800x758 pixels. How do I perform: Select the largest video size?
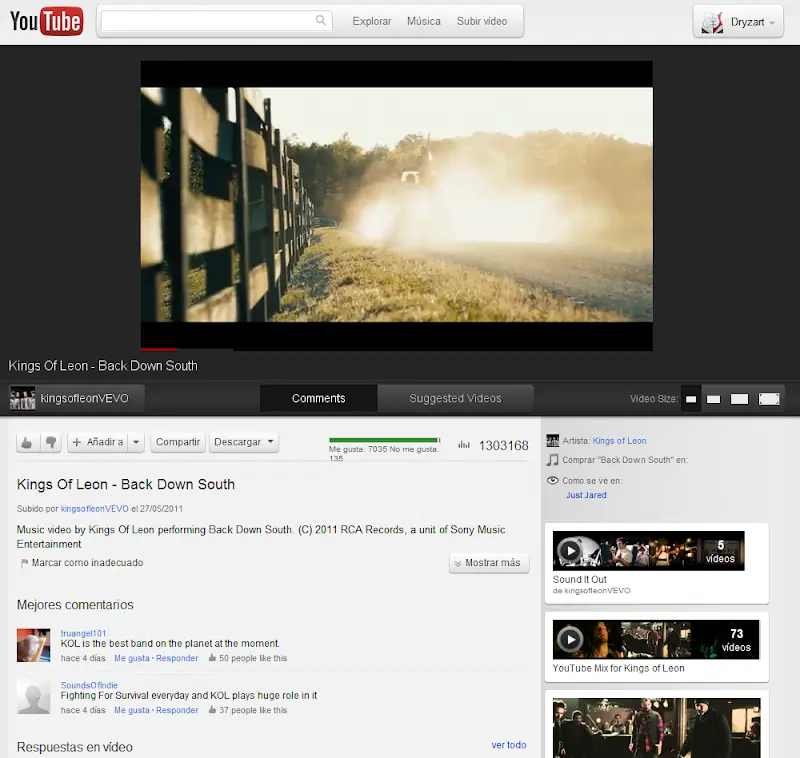pyautogui.click(x=769, y=399)
